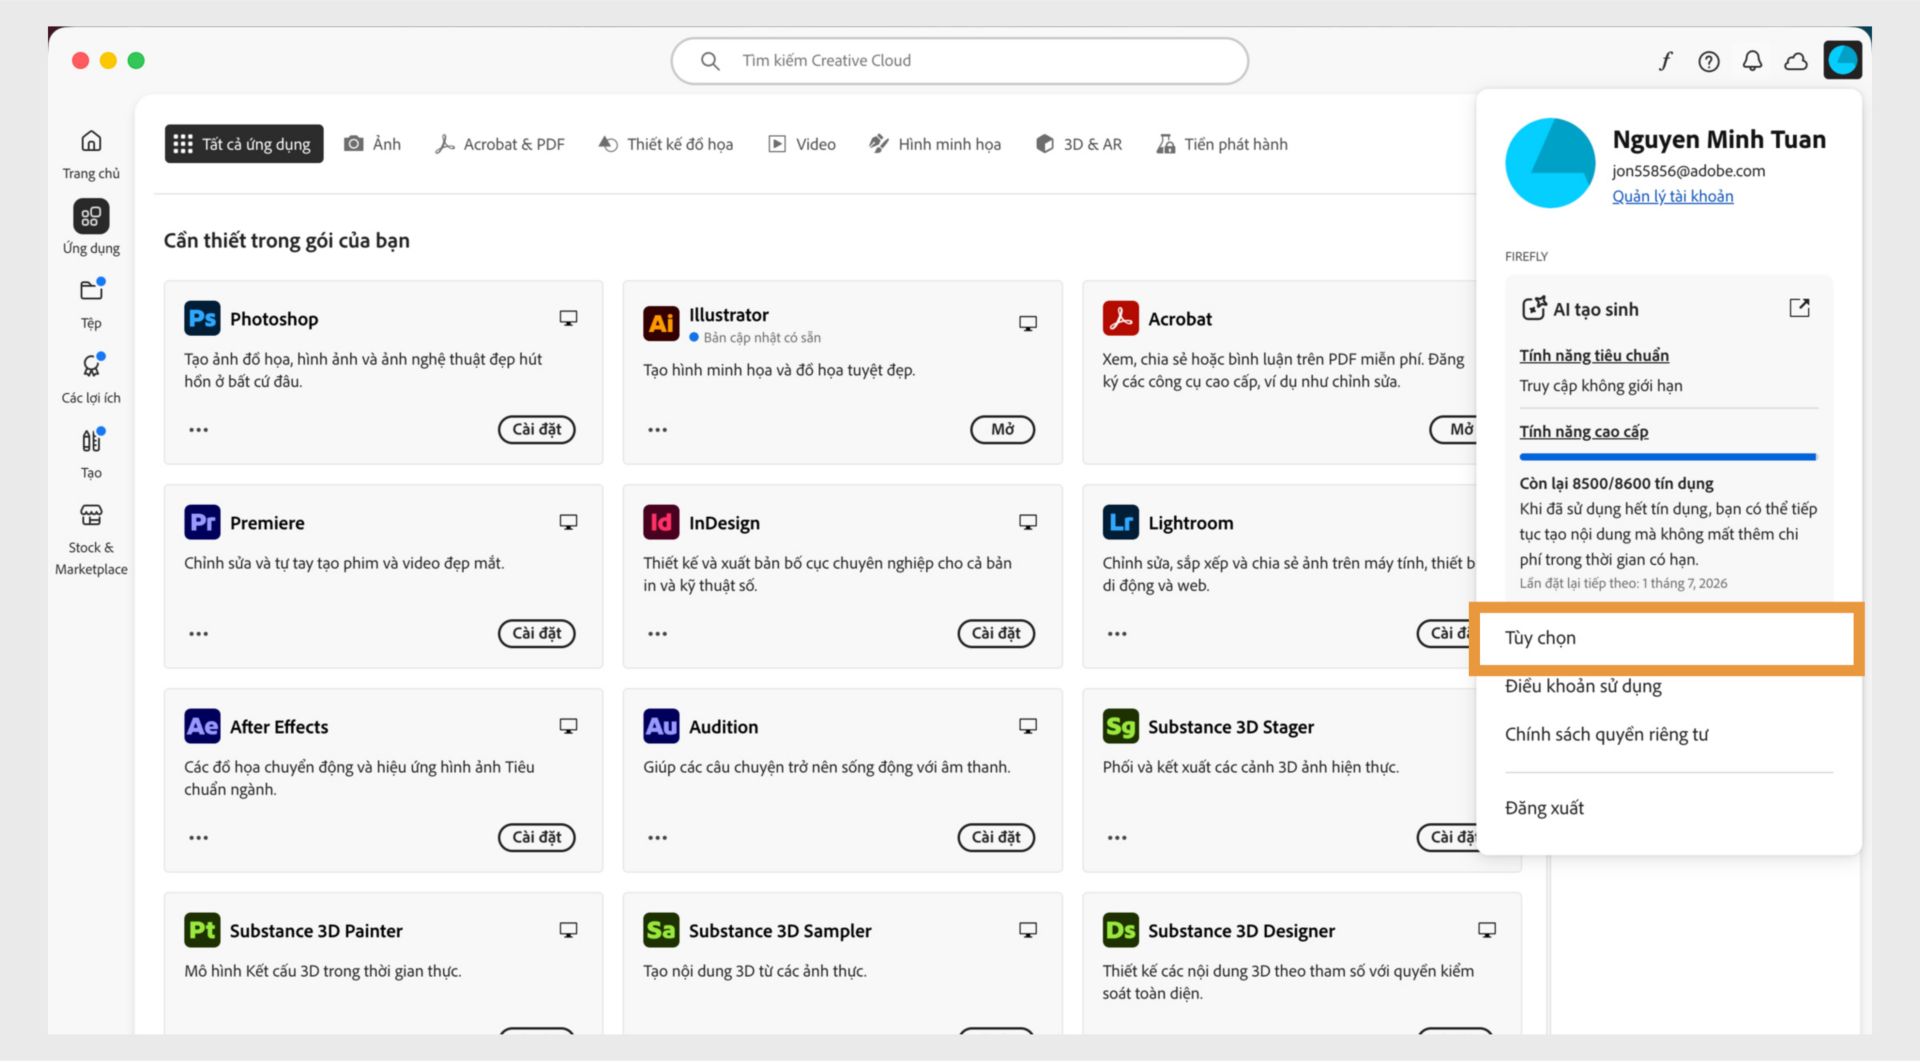
Task: Open the Trang chủ home icon
Action: tap(91, 141)
